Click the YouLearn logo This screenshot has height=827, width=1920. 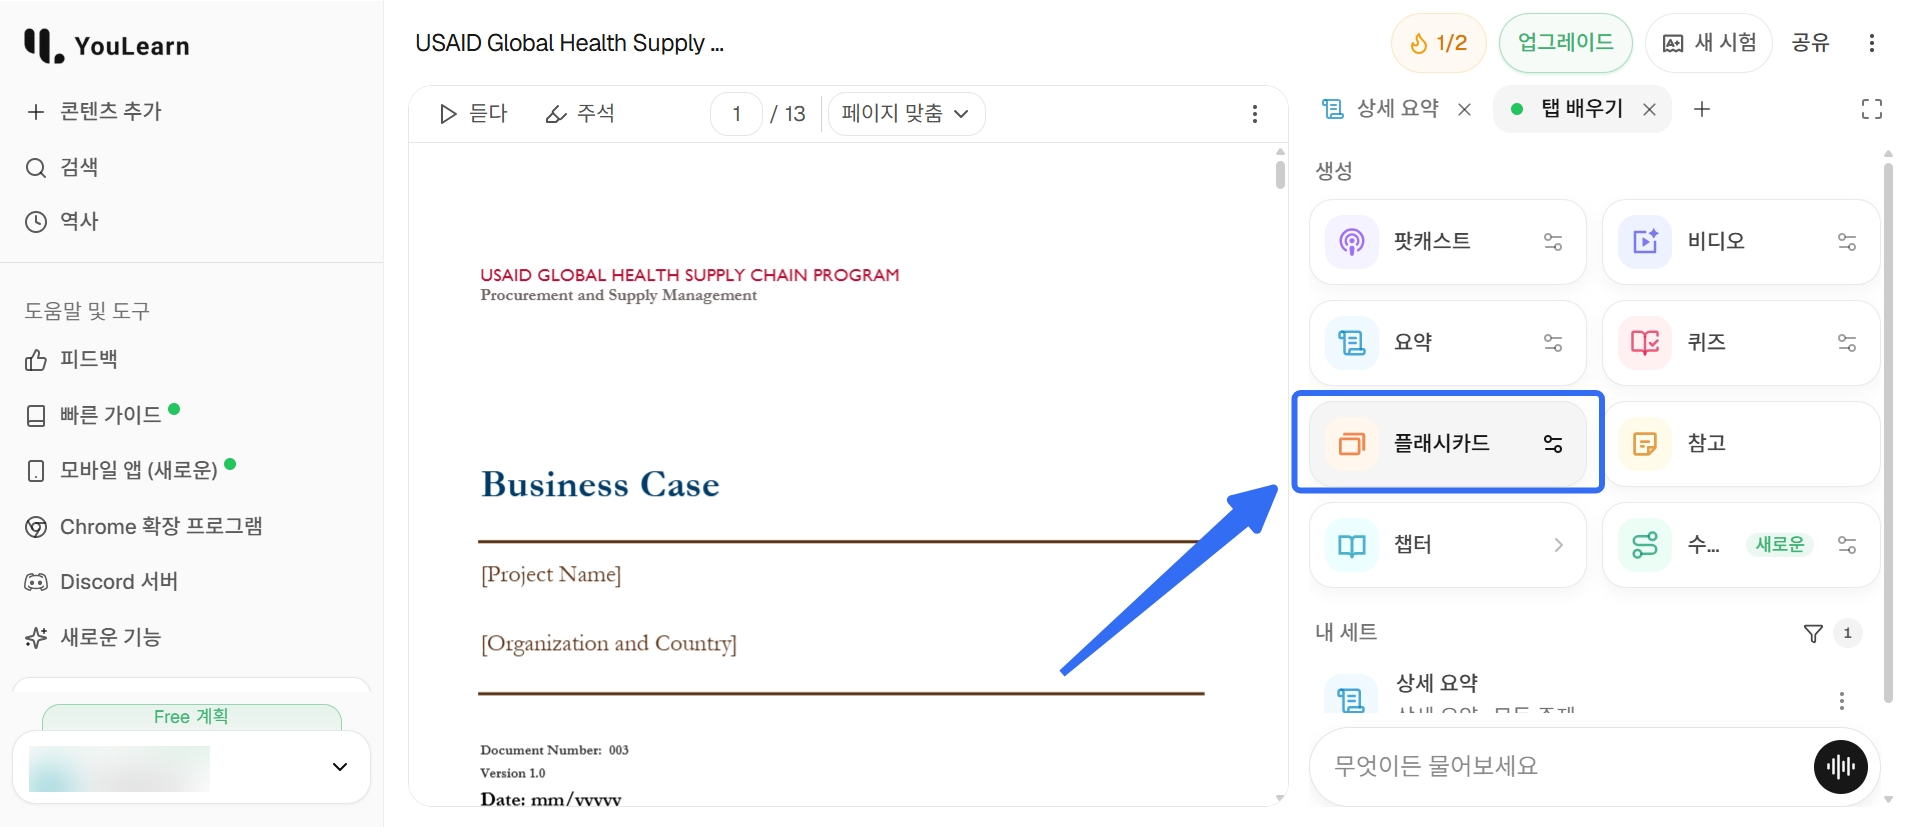tap(106, 45)
